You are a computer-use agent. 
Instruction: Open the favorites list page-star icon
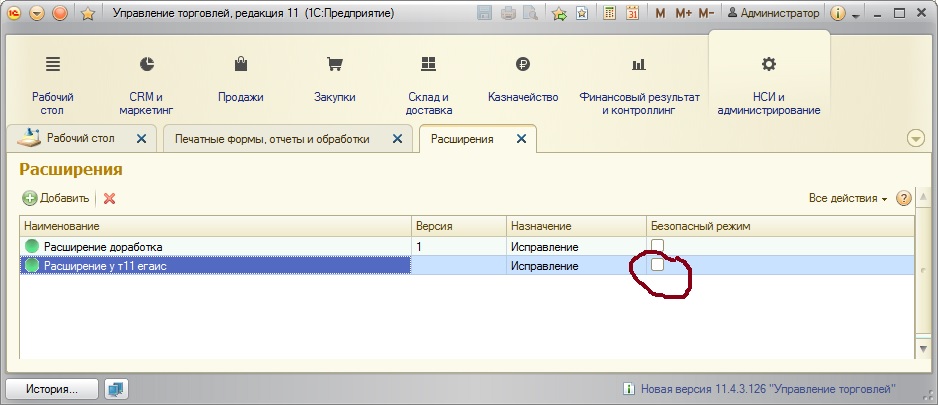(x=581, y=13)
